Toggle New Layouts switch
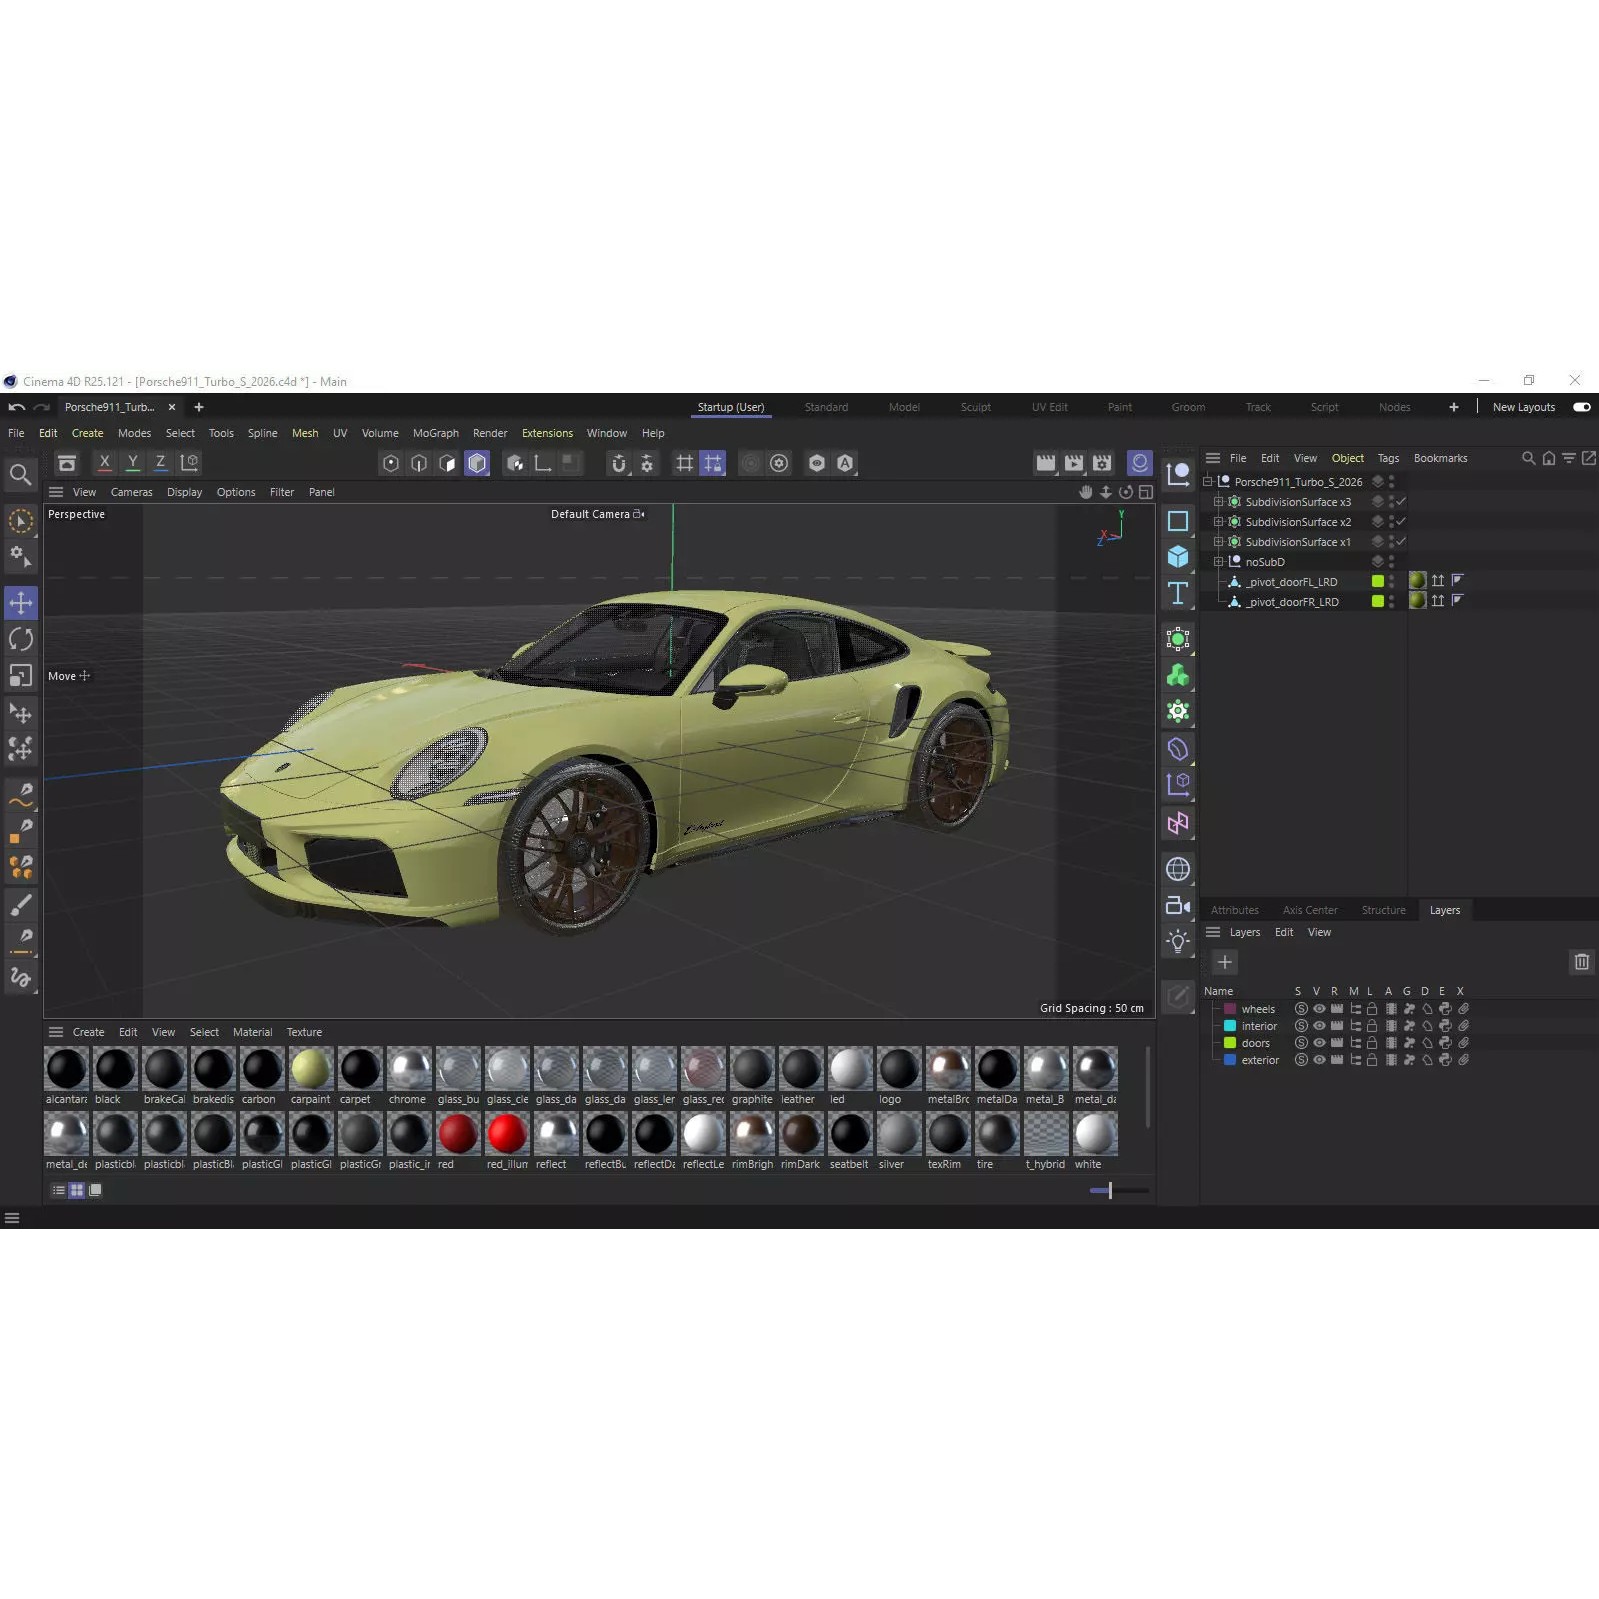Screen dimensions: 1599x1599 pos(1581,407)
